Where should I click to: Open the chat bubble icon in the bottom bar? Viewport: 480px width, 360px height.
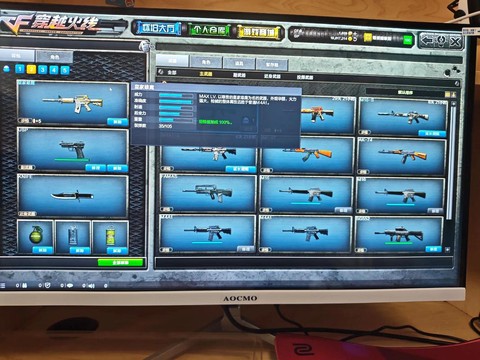[x=70, y=286]
